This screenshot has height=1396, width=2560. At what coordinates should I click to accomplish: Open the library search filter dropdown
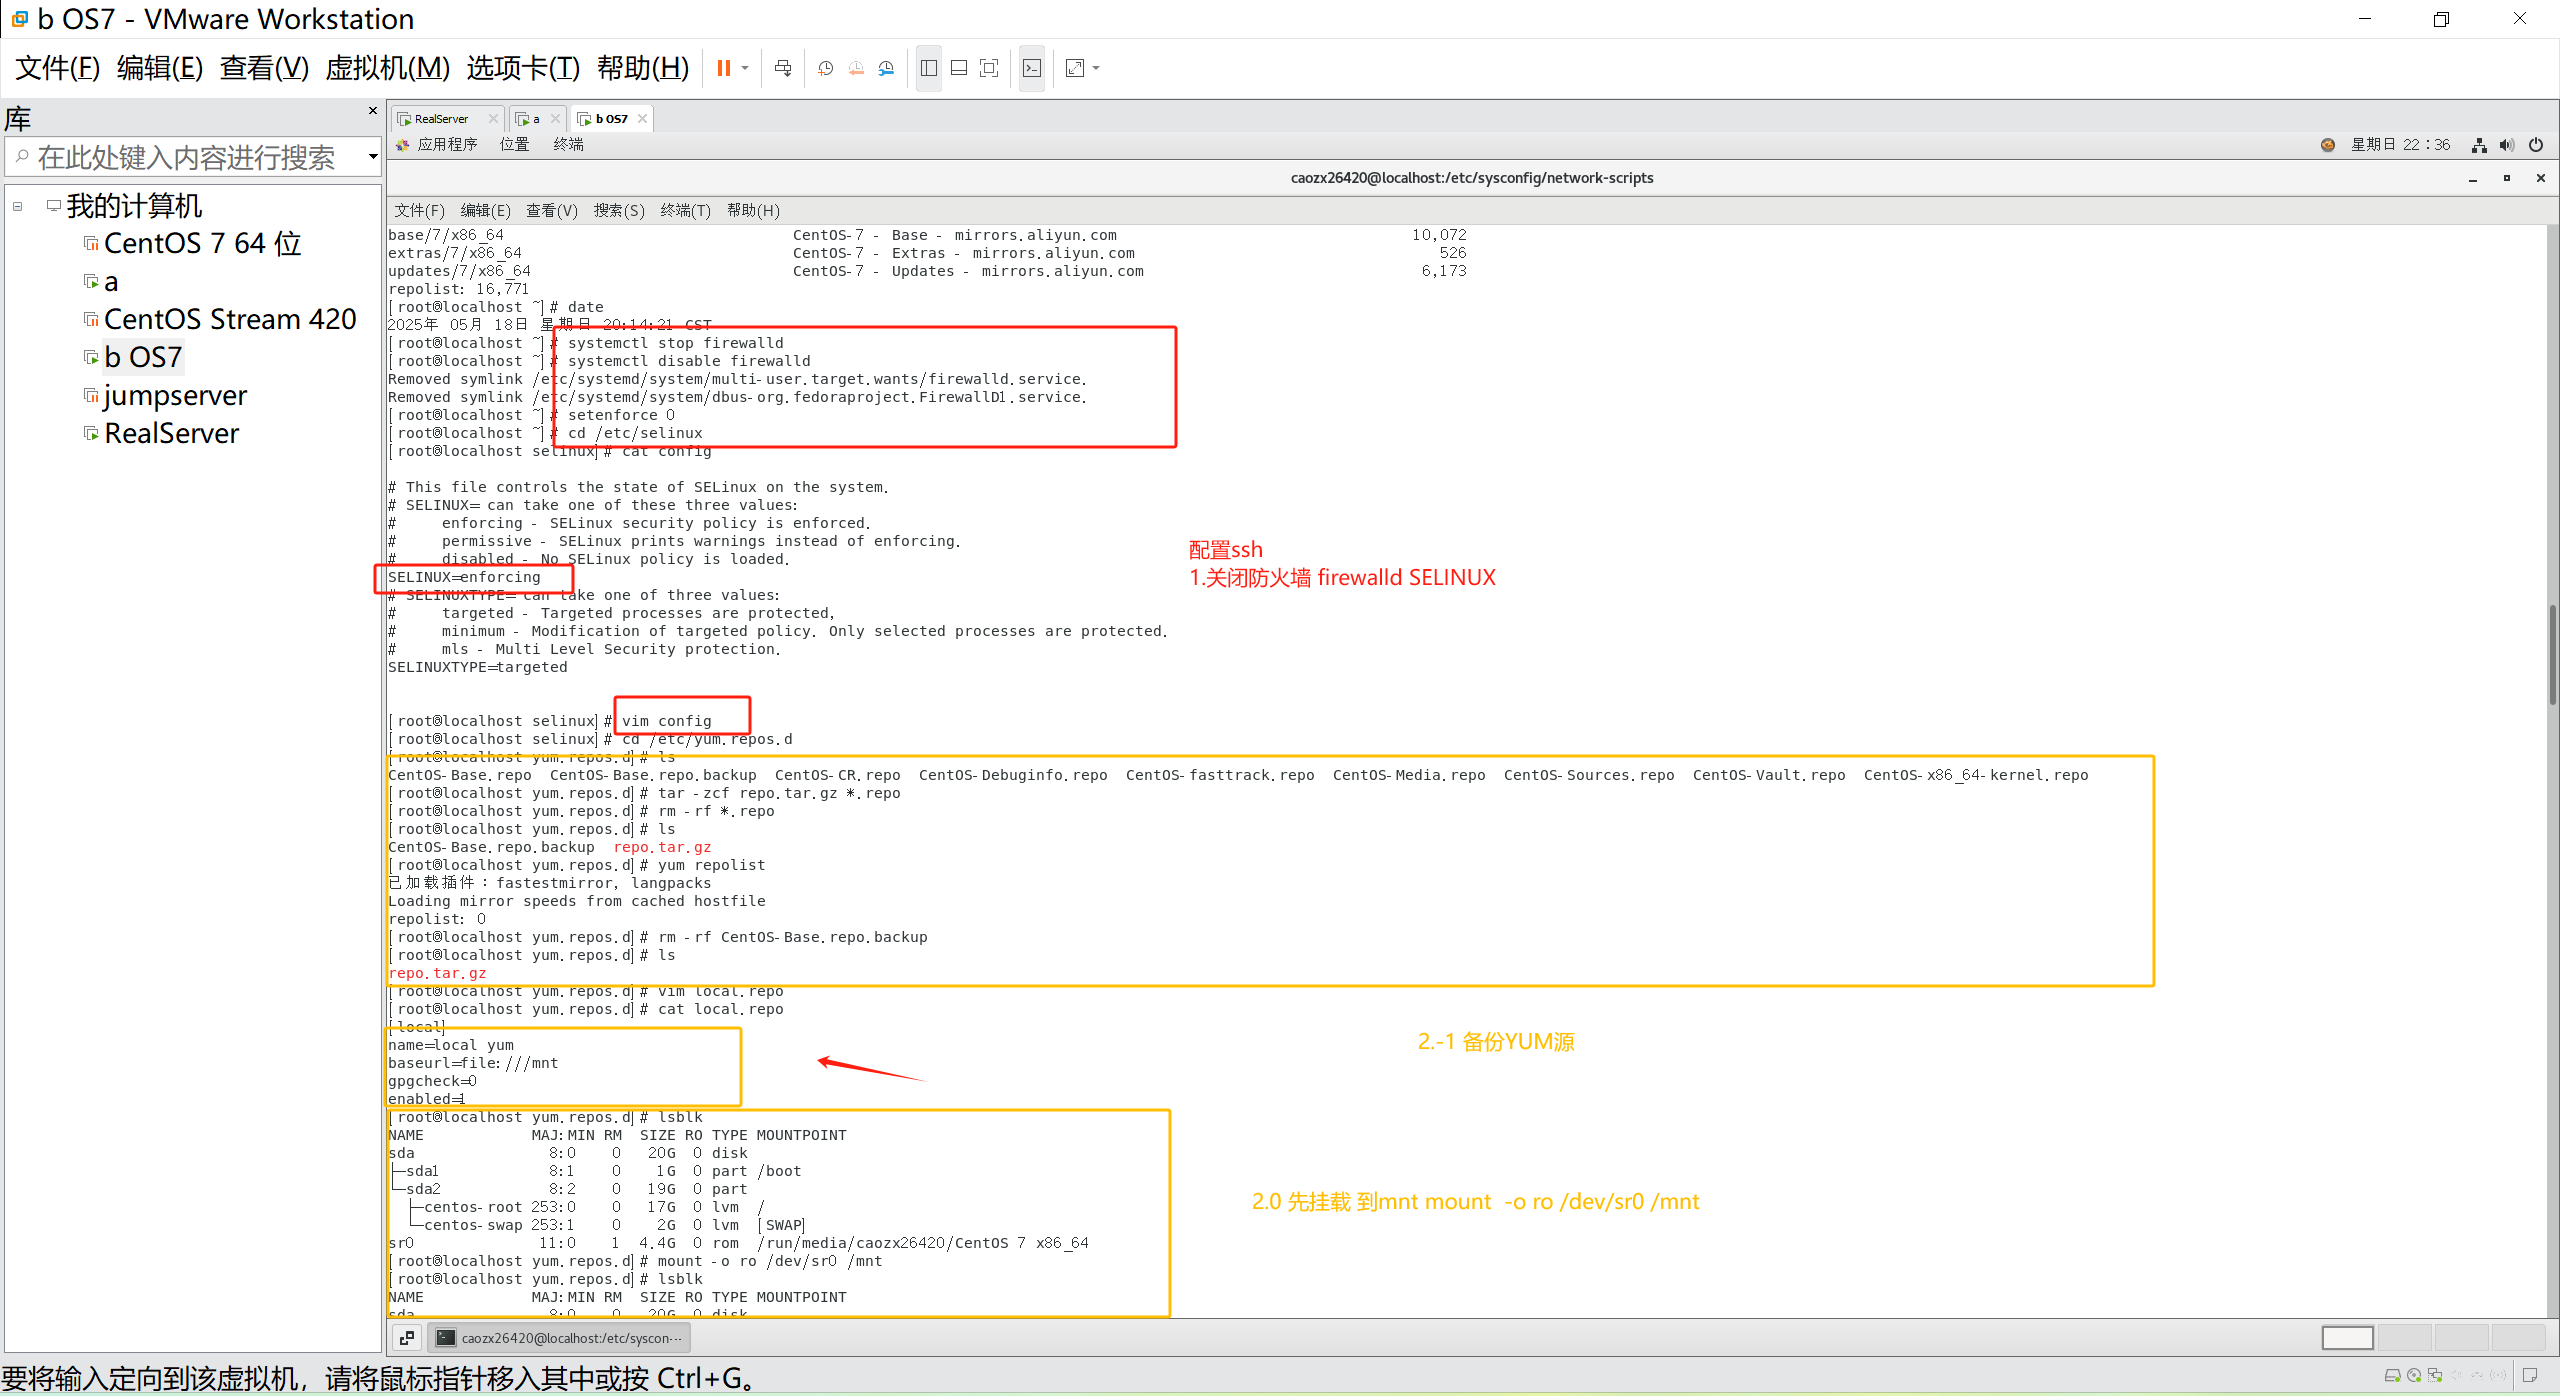click(373, 157)
